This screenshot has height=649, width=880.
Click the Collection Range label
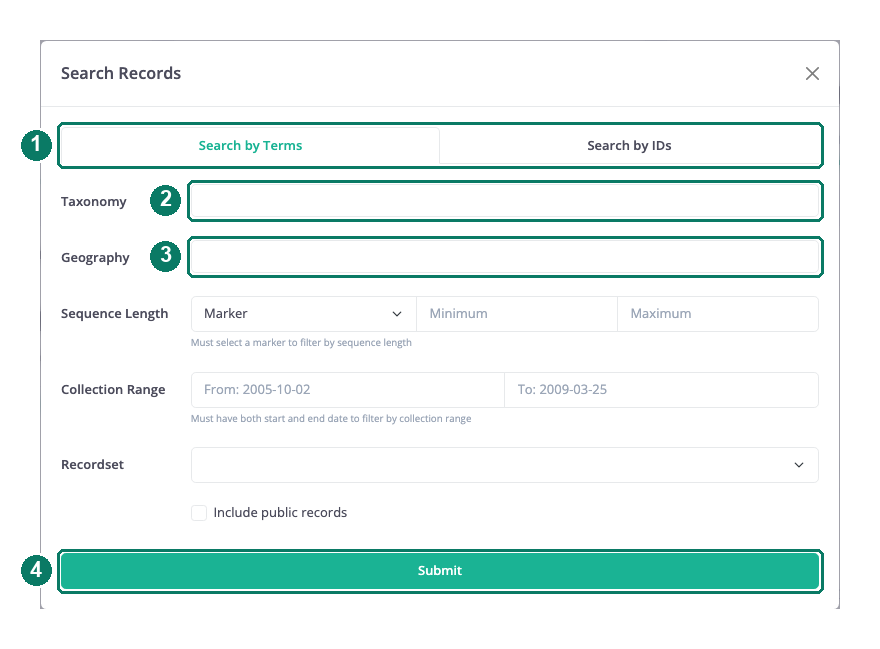pos(113,390)
